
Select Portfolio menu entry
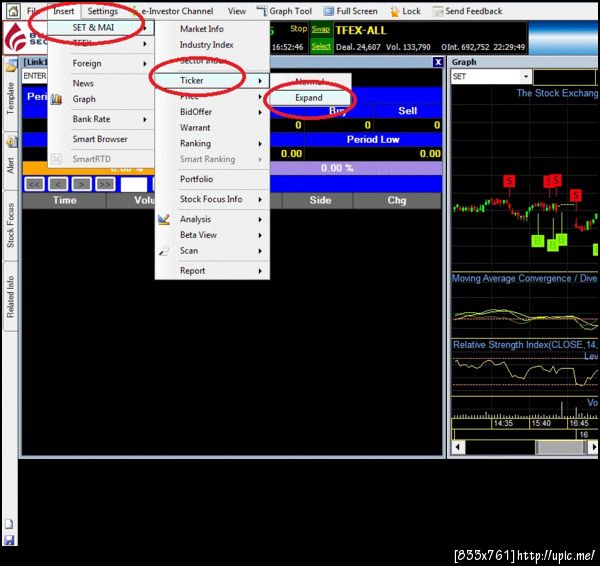pyautogui.click(x=212, y=179)
